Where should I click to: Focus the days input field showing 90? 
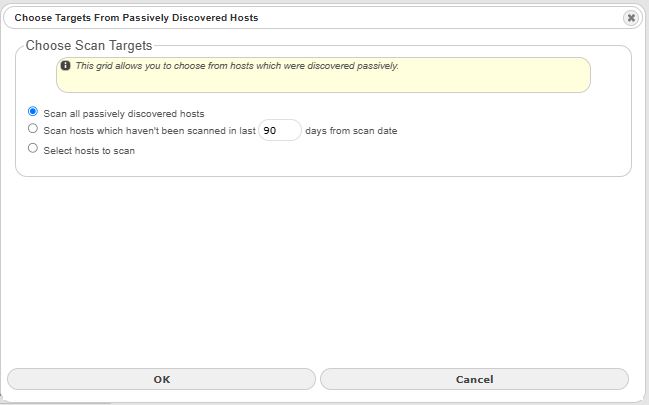point(280,130)
